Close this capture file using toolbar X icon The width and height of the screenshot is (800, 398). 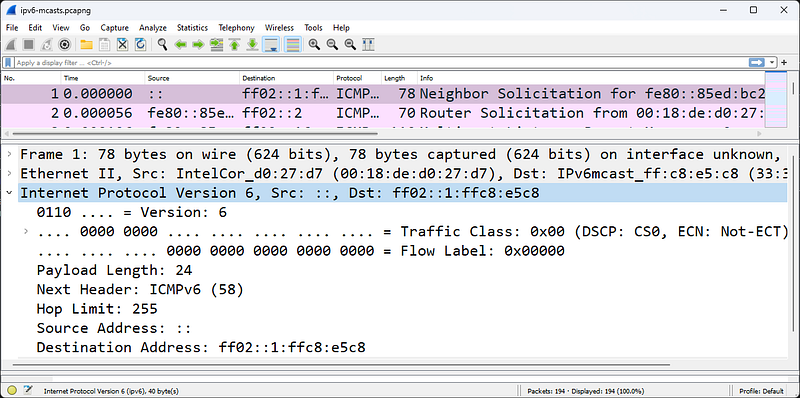click(122, 45)
